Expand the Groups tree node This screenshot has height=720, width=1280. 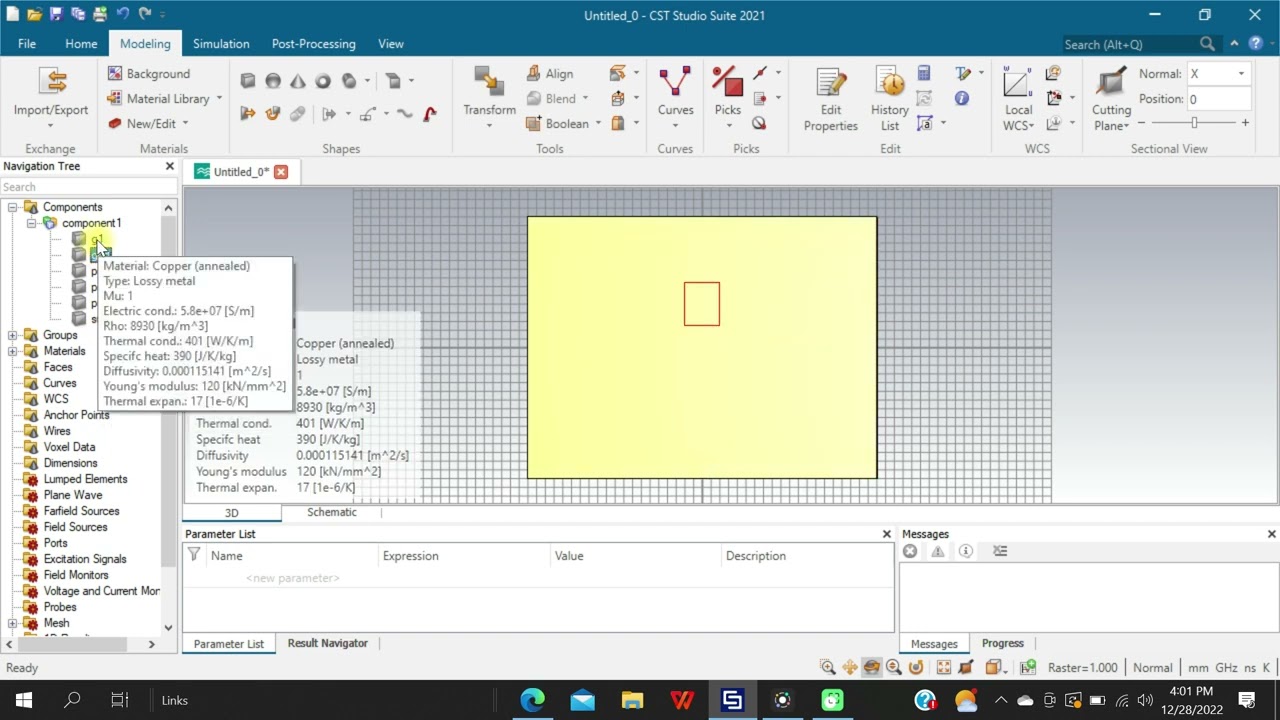(x=13, y=335)
